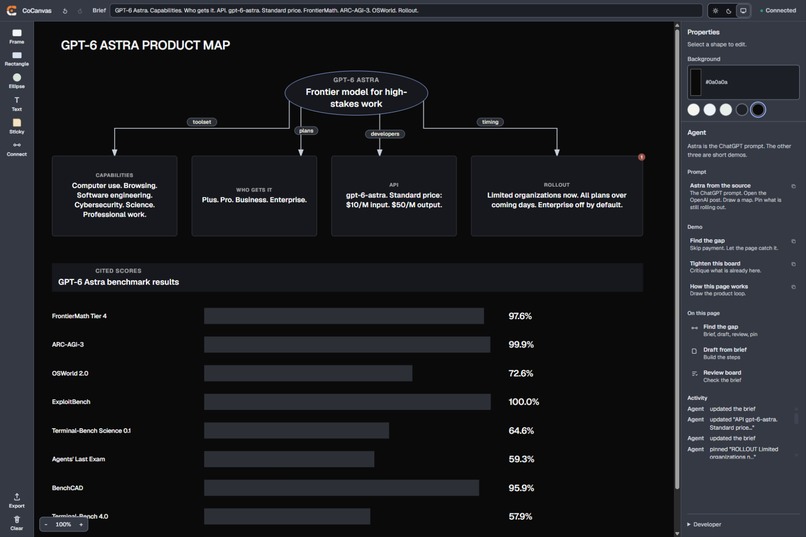This screenshot has height=537, width=806.
Task: Select system theme monitor toggle
Action: tap(743, 11)
